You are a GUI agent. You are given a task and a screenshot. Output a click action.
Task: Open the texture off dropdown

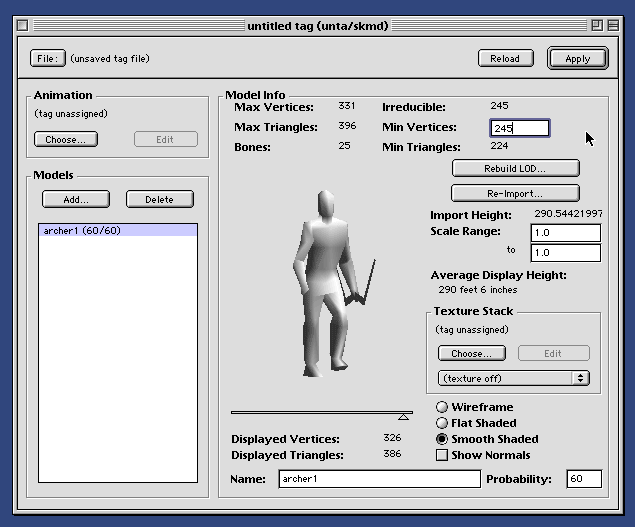coord(514,378)
